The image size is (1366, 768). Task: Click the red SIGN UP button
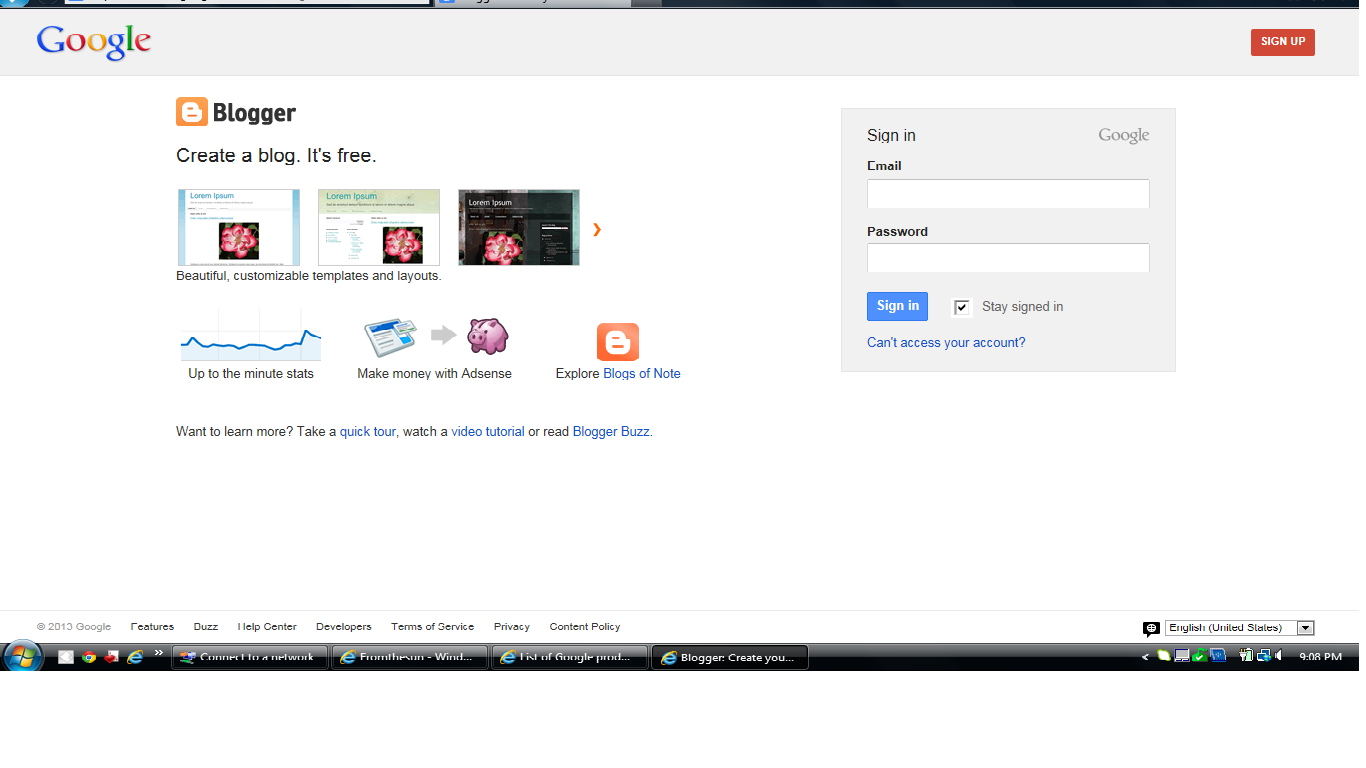pyautogui.click(x=1283, y=42)
